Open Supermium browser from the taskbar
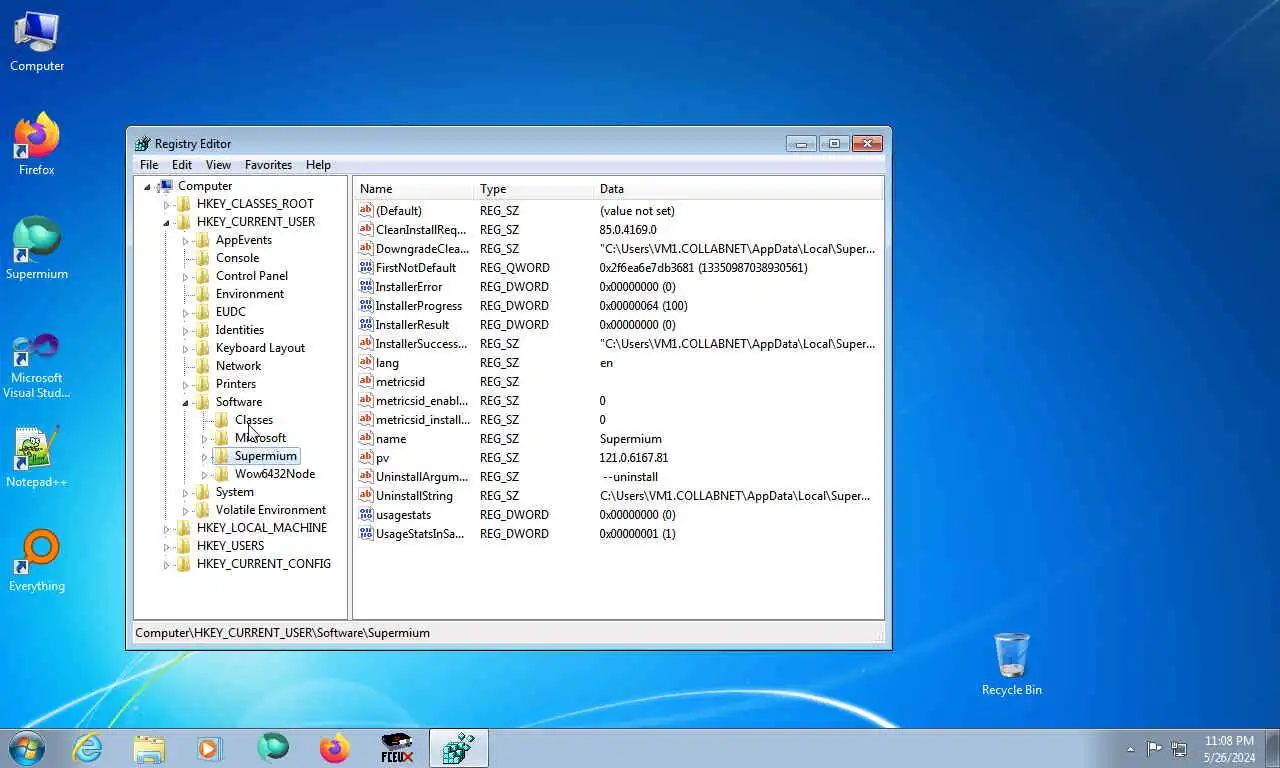This screenshot has width=1280, height=768. (272, 748)
